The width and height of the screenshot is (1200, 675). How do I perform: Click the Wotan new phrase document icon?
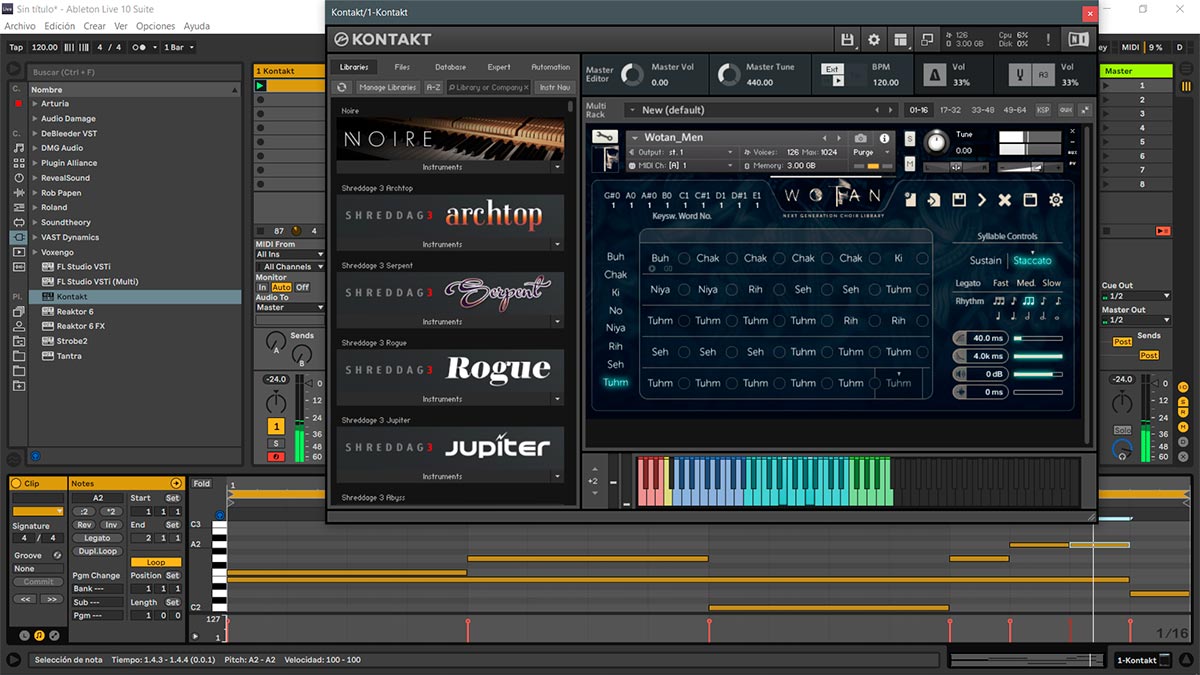(x=910, y=199)
